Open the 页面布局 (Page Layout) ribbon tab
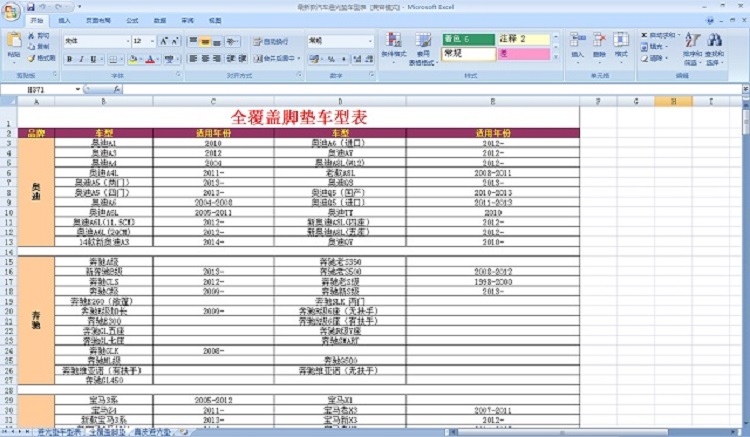The height and width of the screenshot is (437, 750). 98,21
